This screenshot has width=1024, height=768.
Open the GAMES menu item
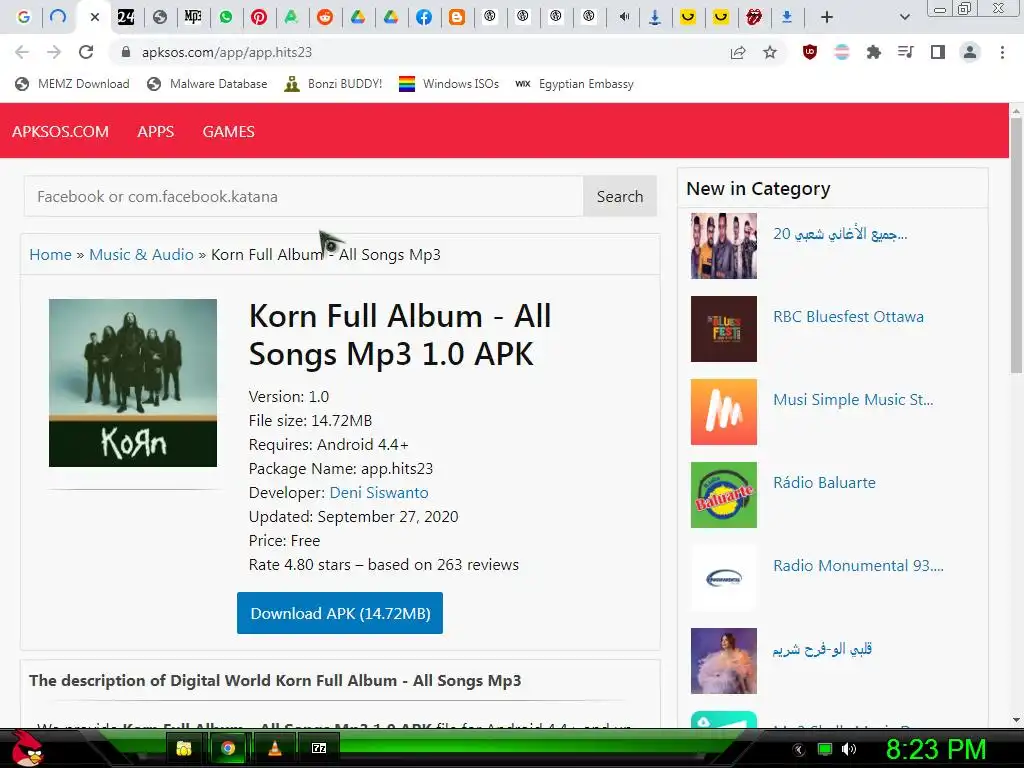(x=229, y=131)
